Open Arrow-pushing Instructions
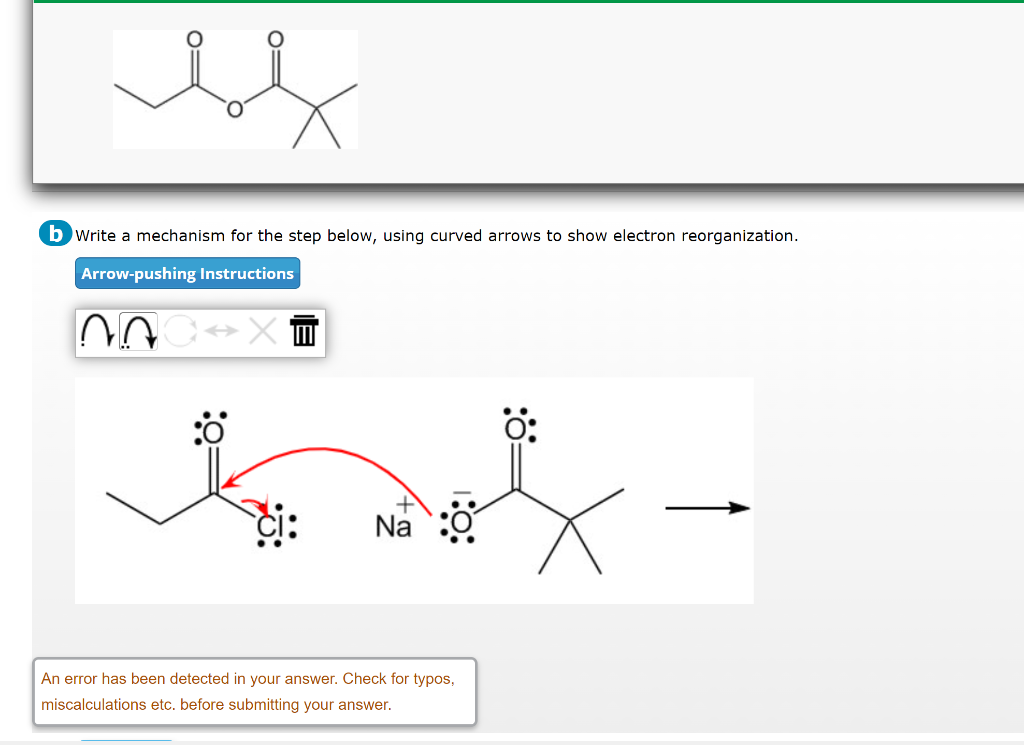The image size is (1024, 745). (187, 272)
